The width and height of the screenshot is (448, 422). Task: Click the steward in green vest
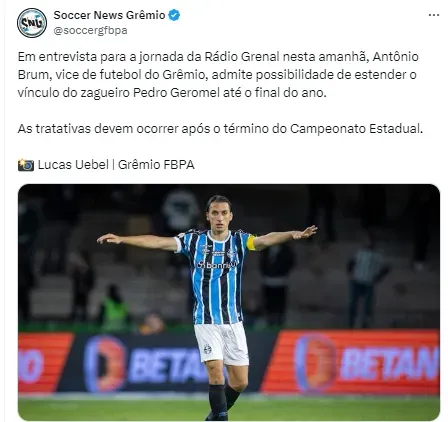tap(115, 308)
